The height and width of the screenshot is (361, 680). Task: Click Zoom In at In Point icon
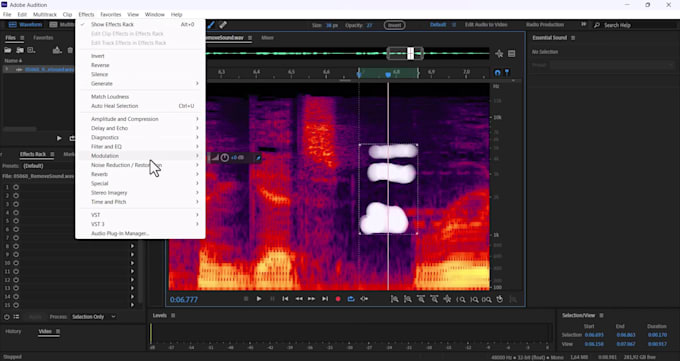[461, 299]
